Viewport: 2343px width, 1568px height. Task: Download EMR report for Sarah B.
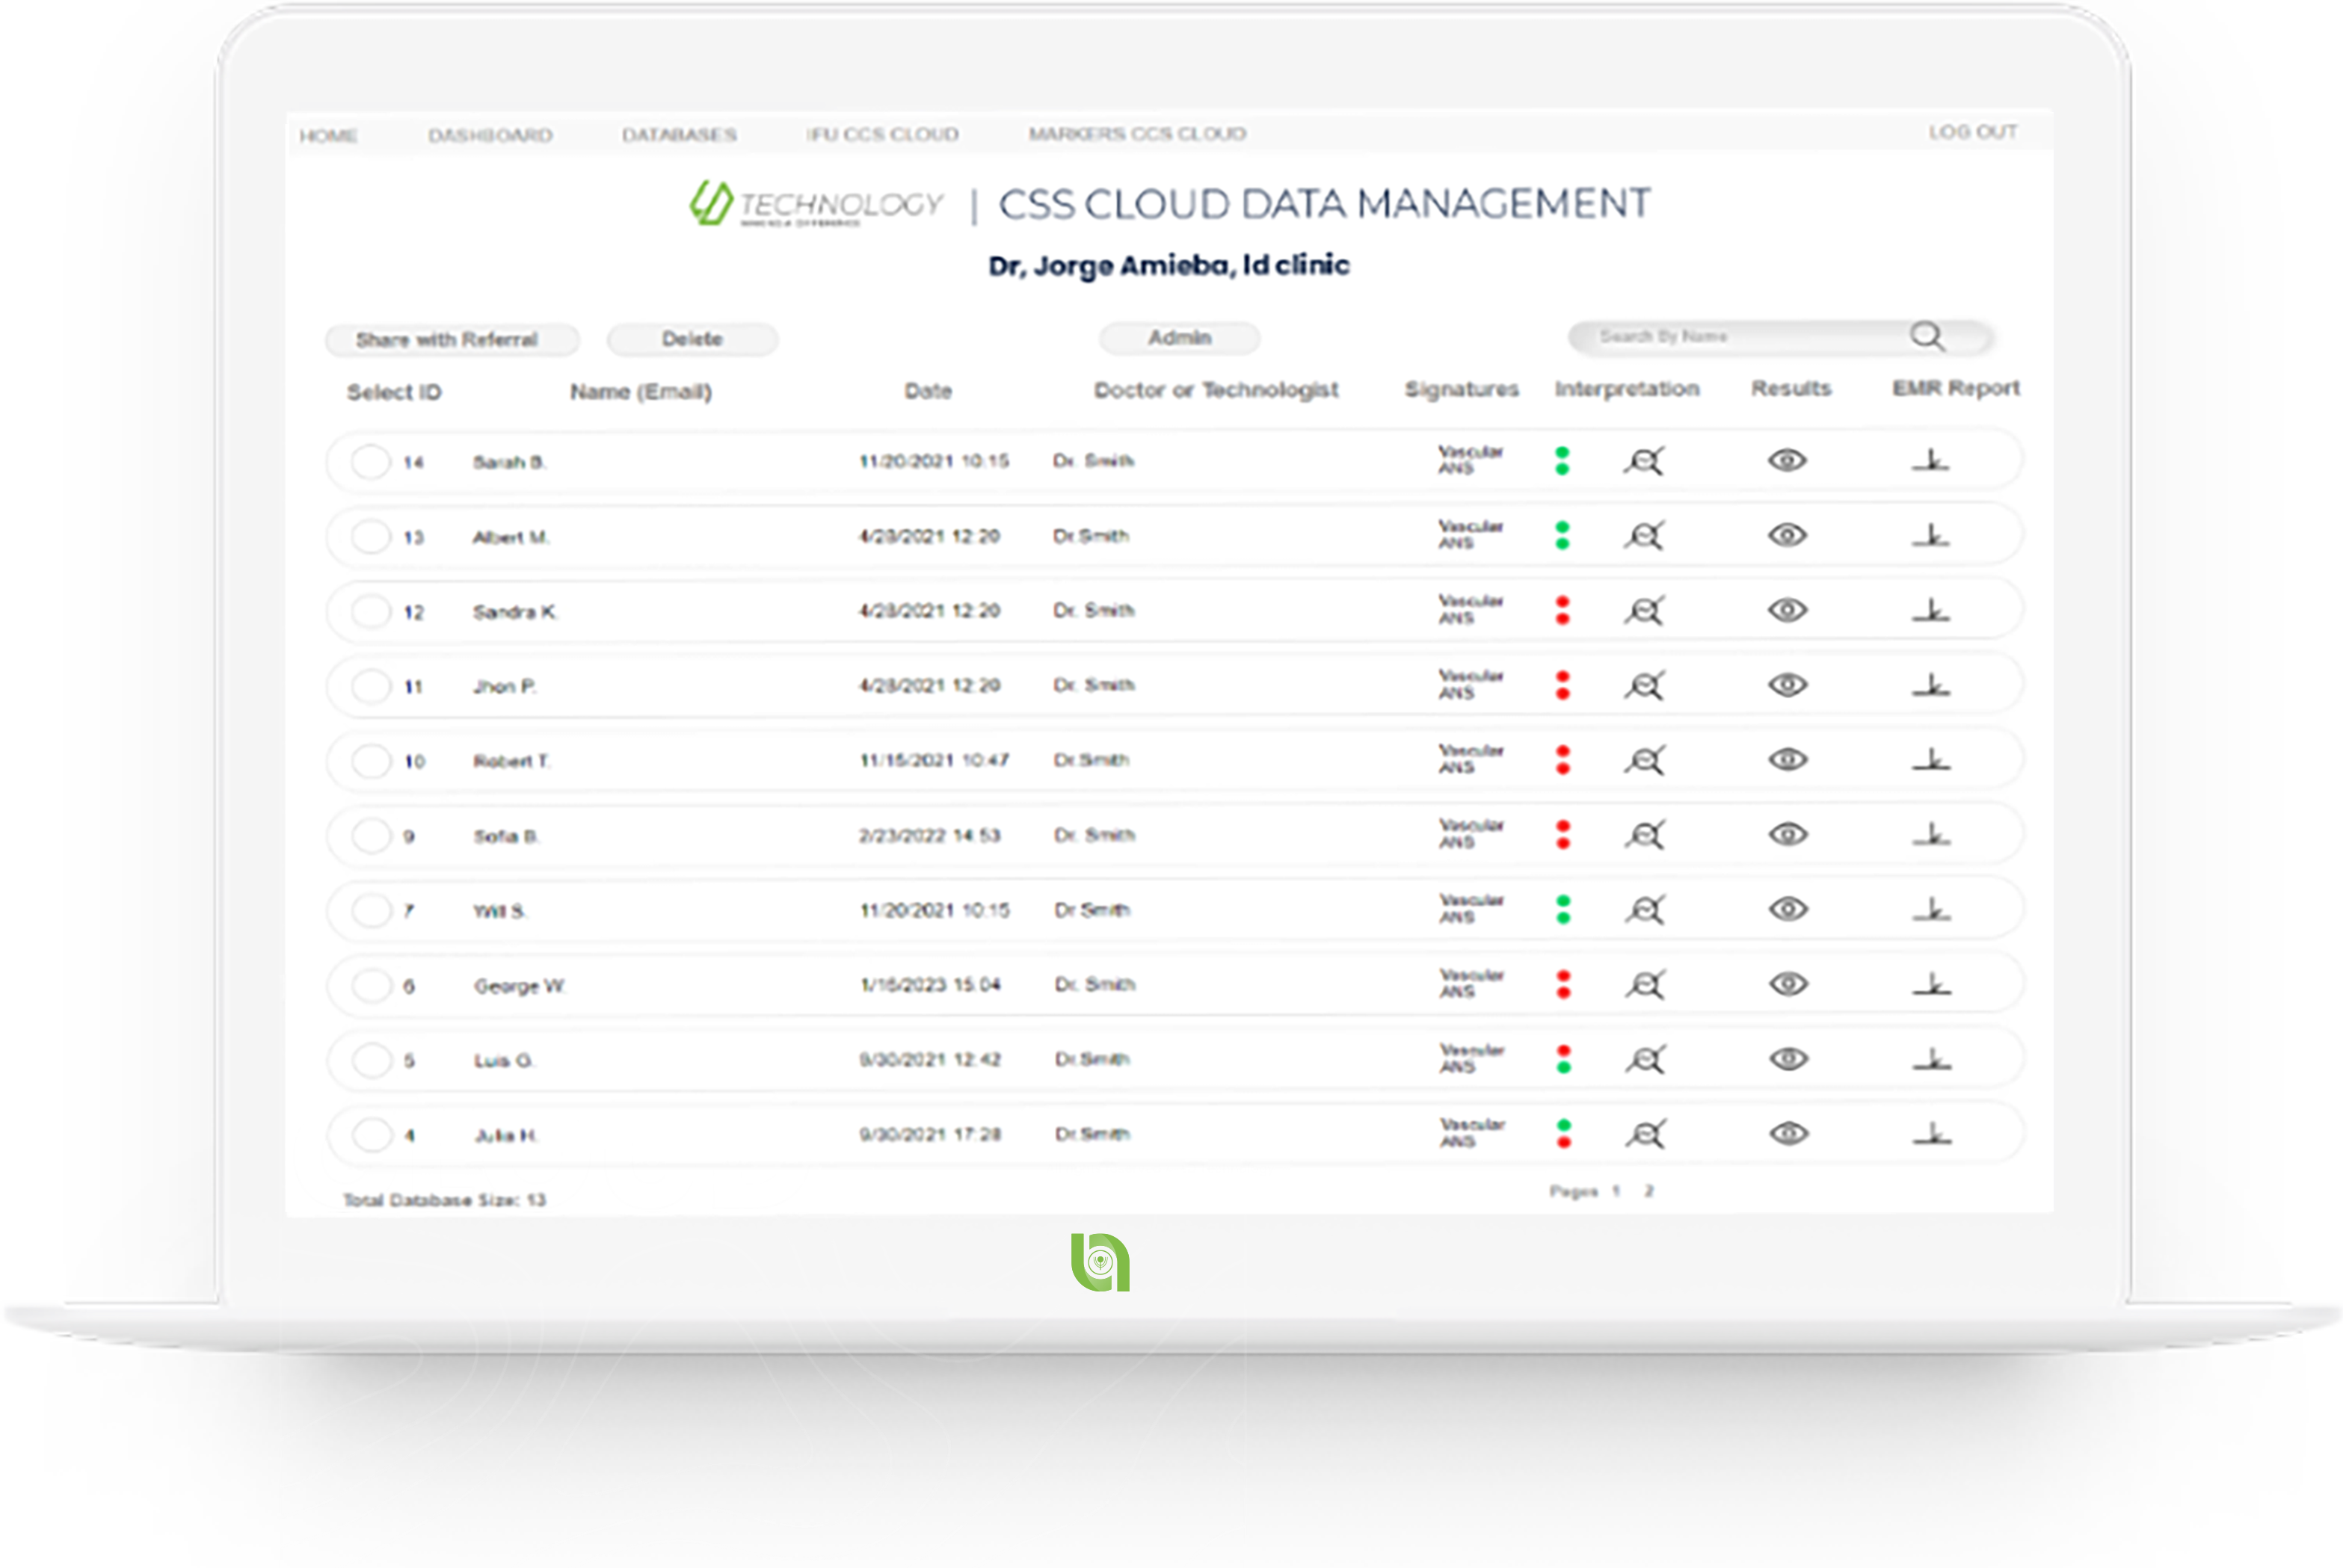click(x=1931, y=460)
